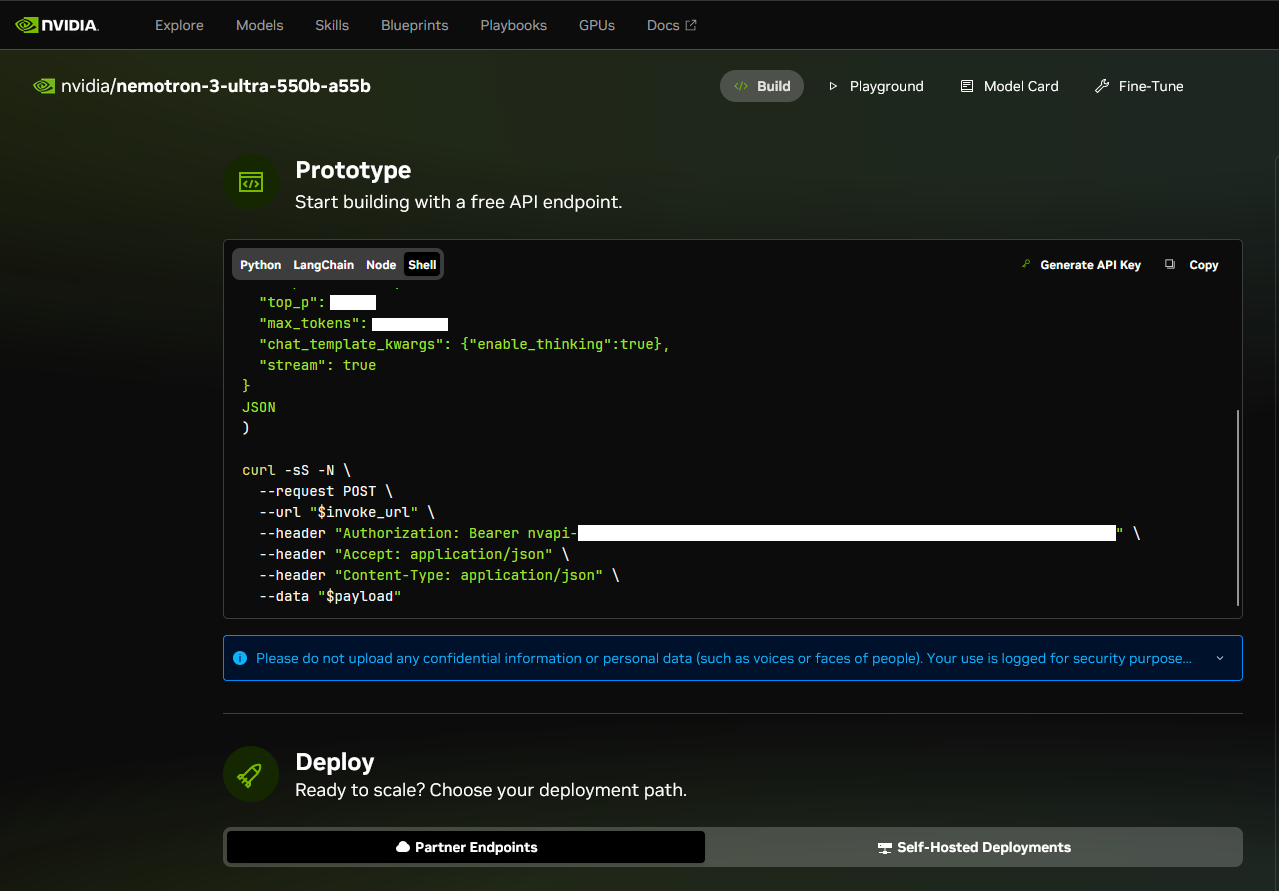Image resolution: width=1279 pixels, height=891 pixels.
Task: Copy the code snippet
Action: [1191, 265]
